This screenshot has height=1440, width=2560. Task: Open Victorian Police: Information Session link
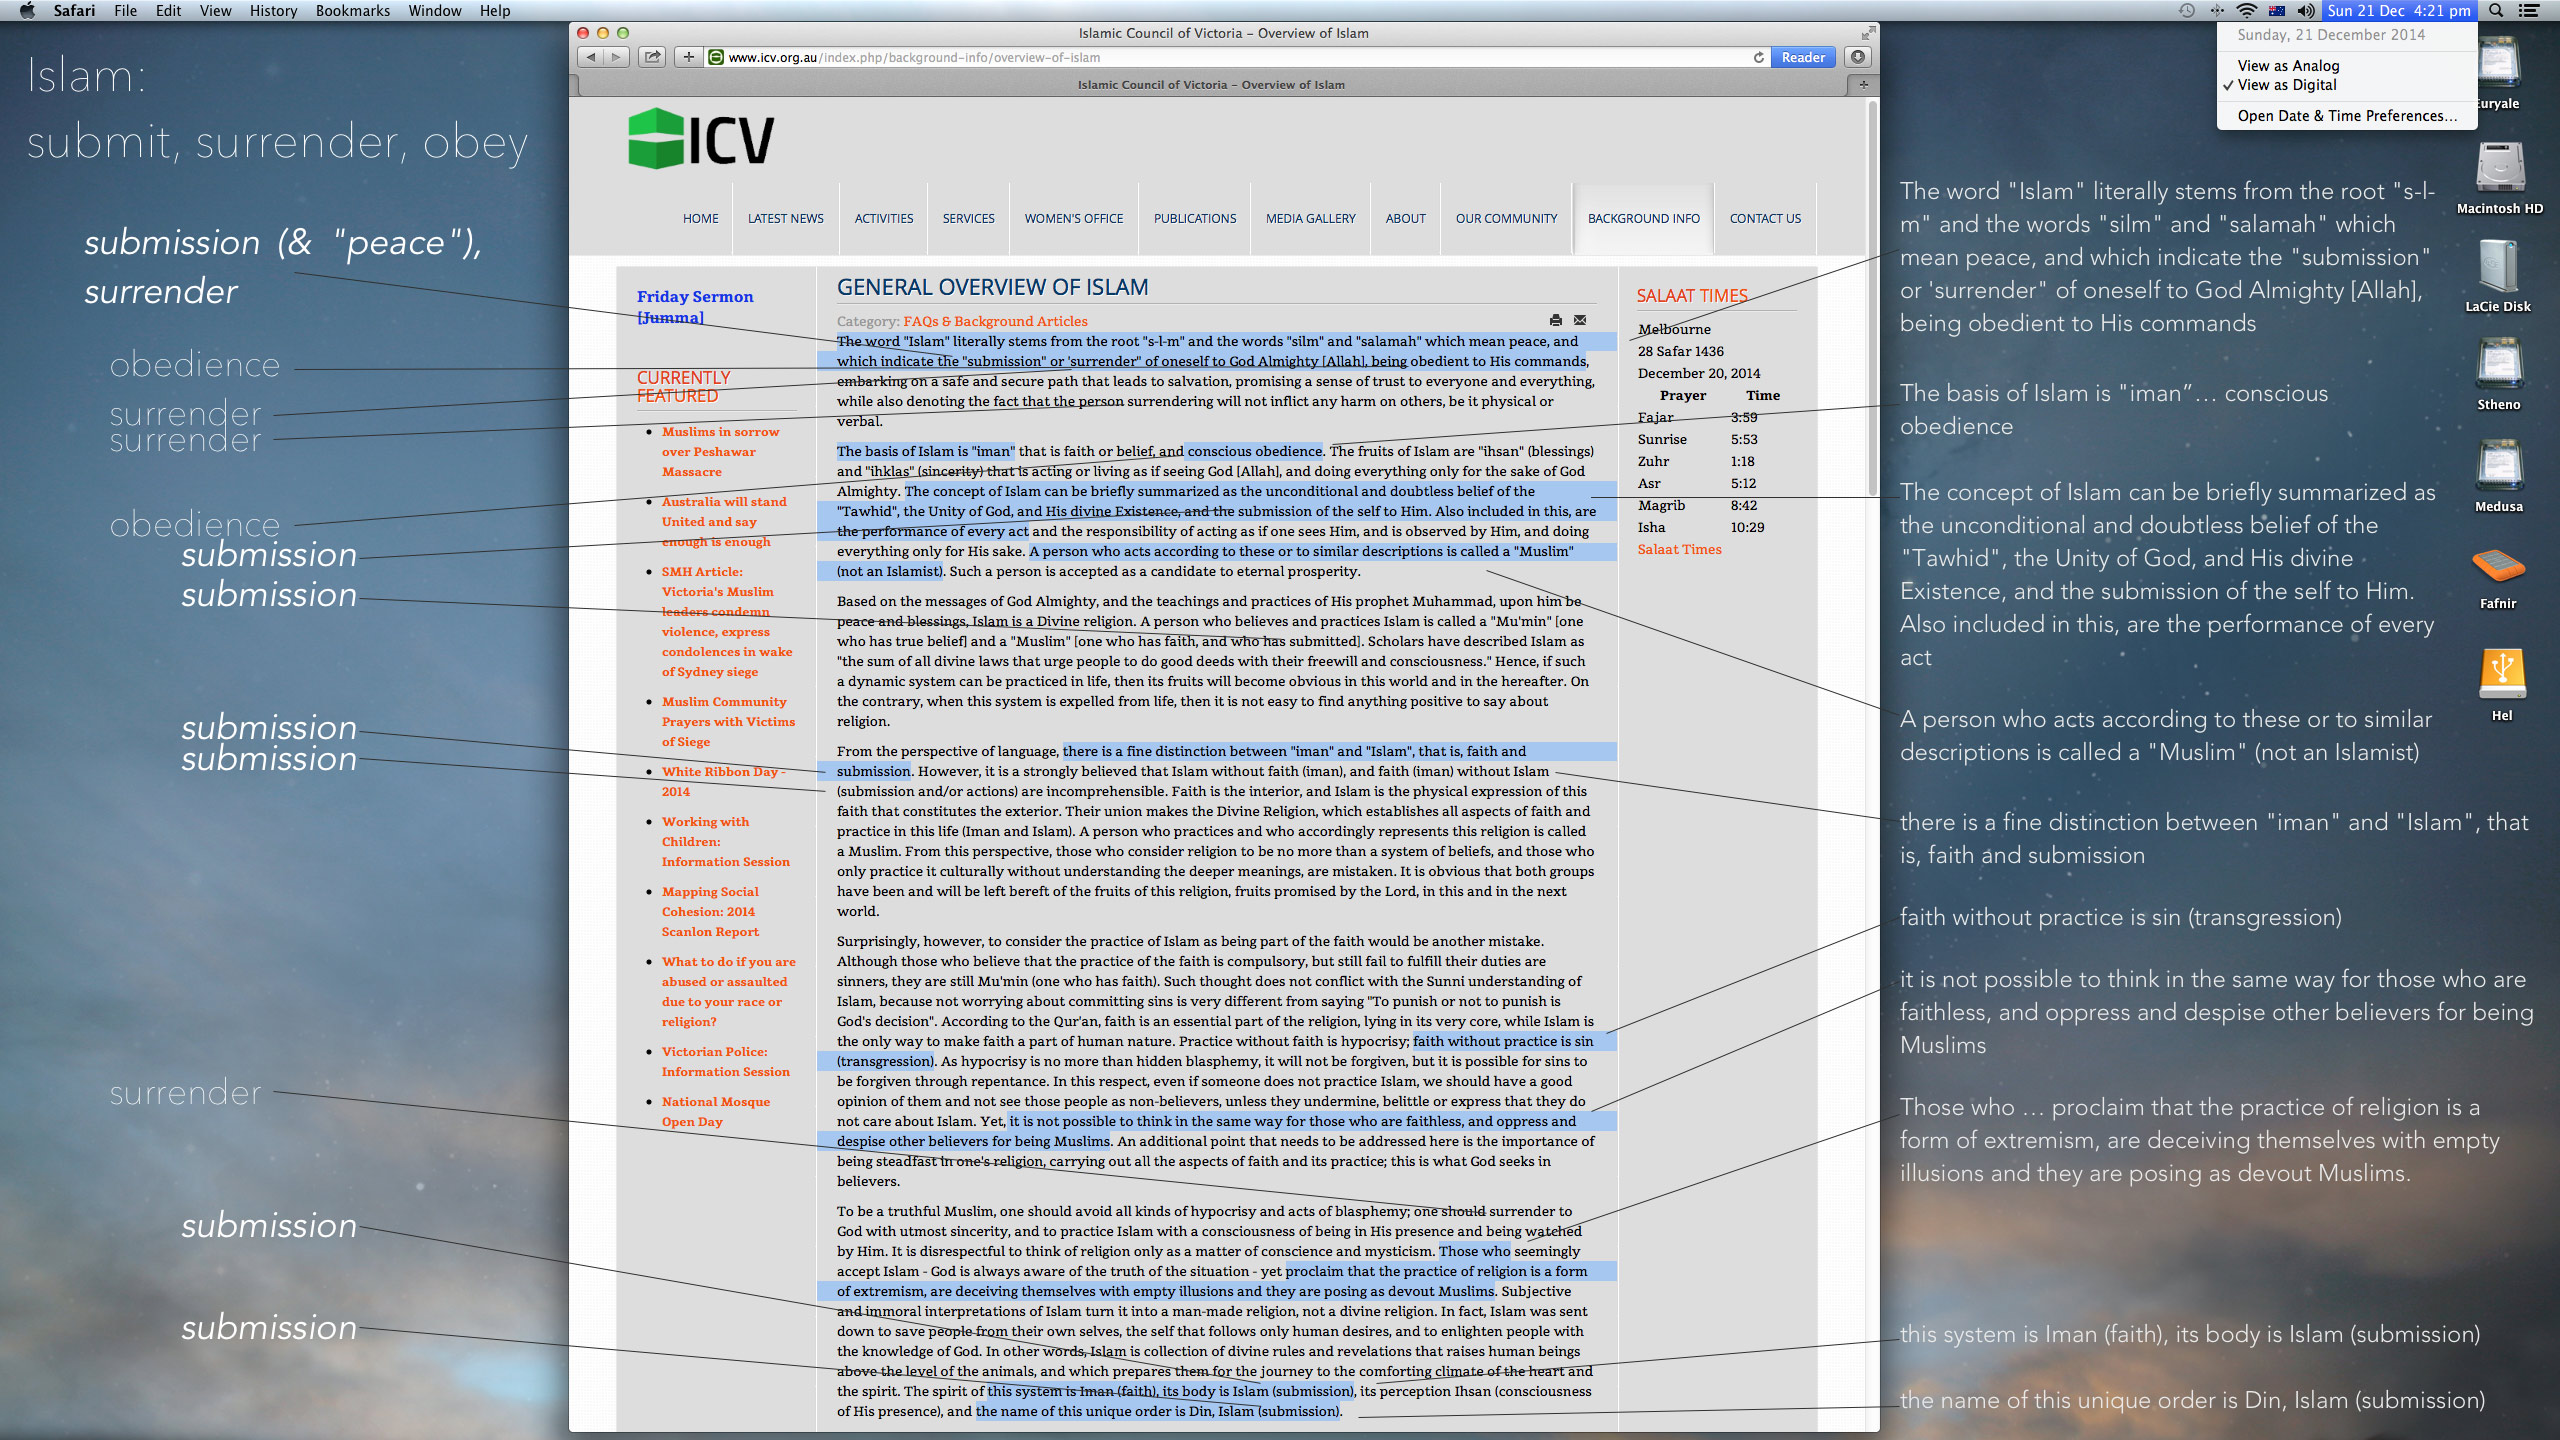coord(725,1061)
